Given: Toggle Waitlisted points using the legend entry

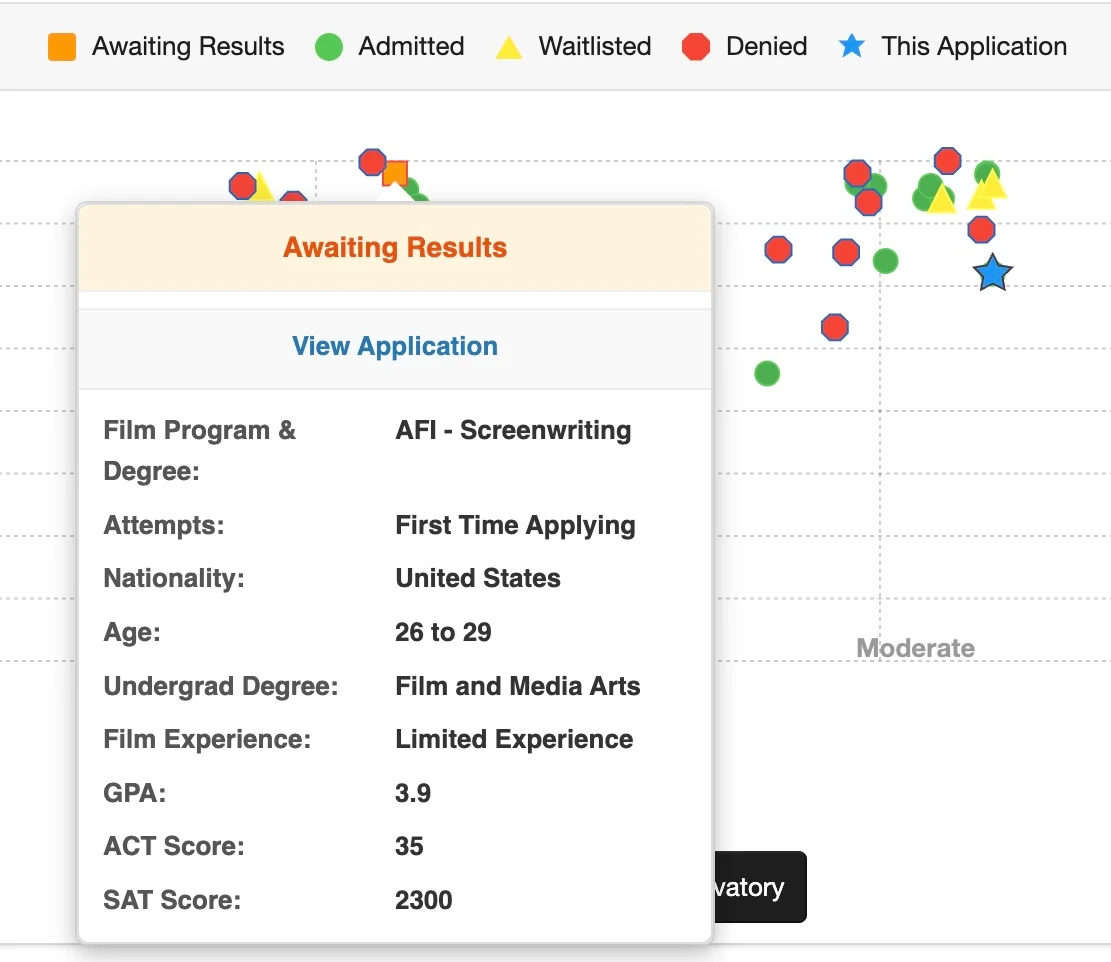Looking at the screenshot, I should coord(594,46).
